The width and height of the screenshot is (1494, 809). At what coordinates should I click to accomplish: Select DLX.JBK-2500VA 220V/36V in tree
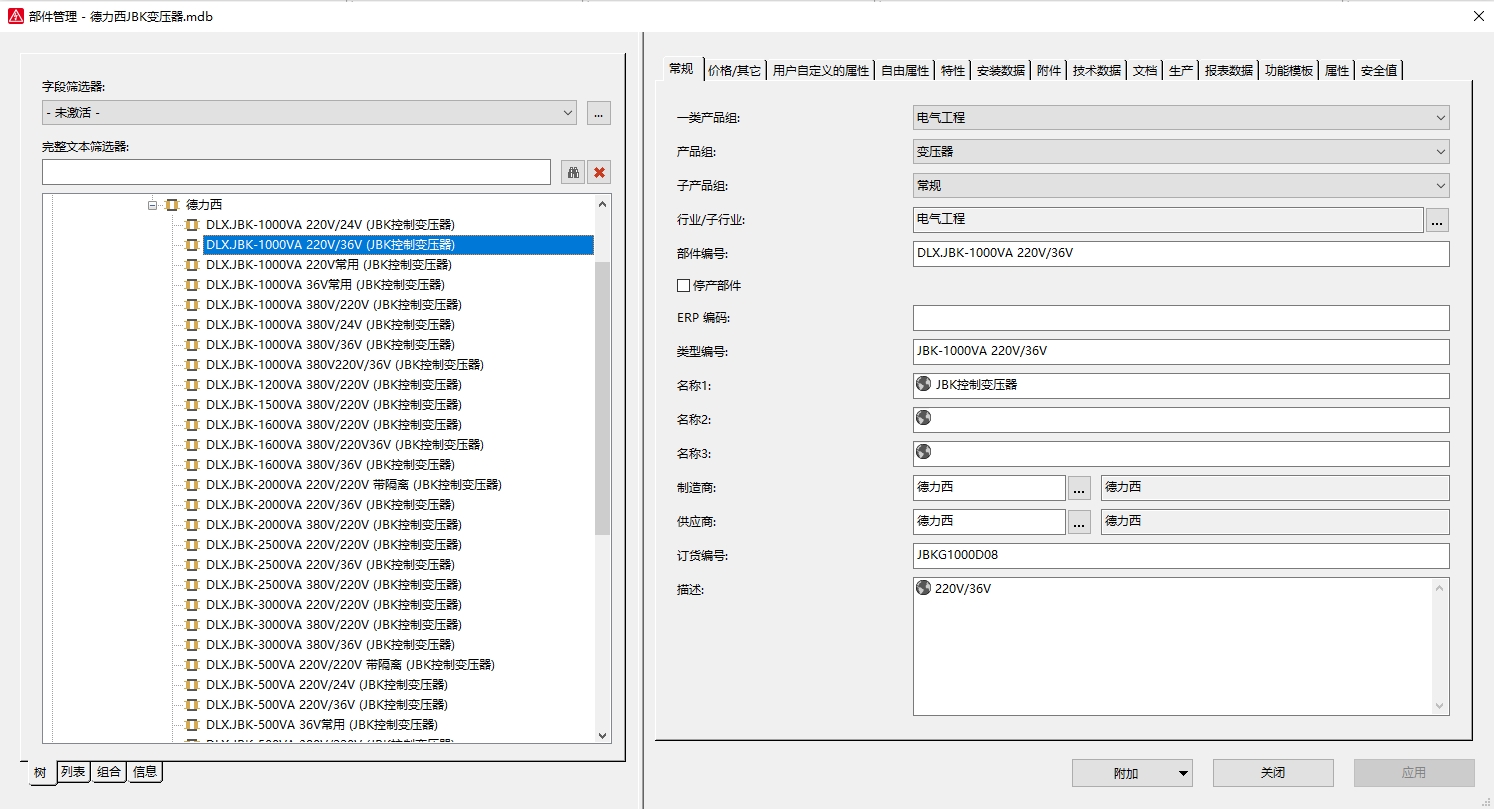pos(330,564)
